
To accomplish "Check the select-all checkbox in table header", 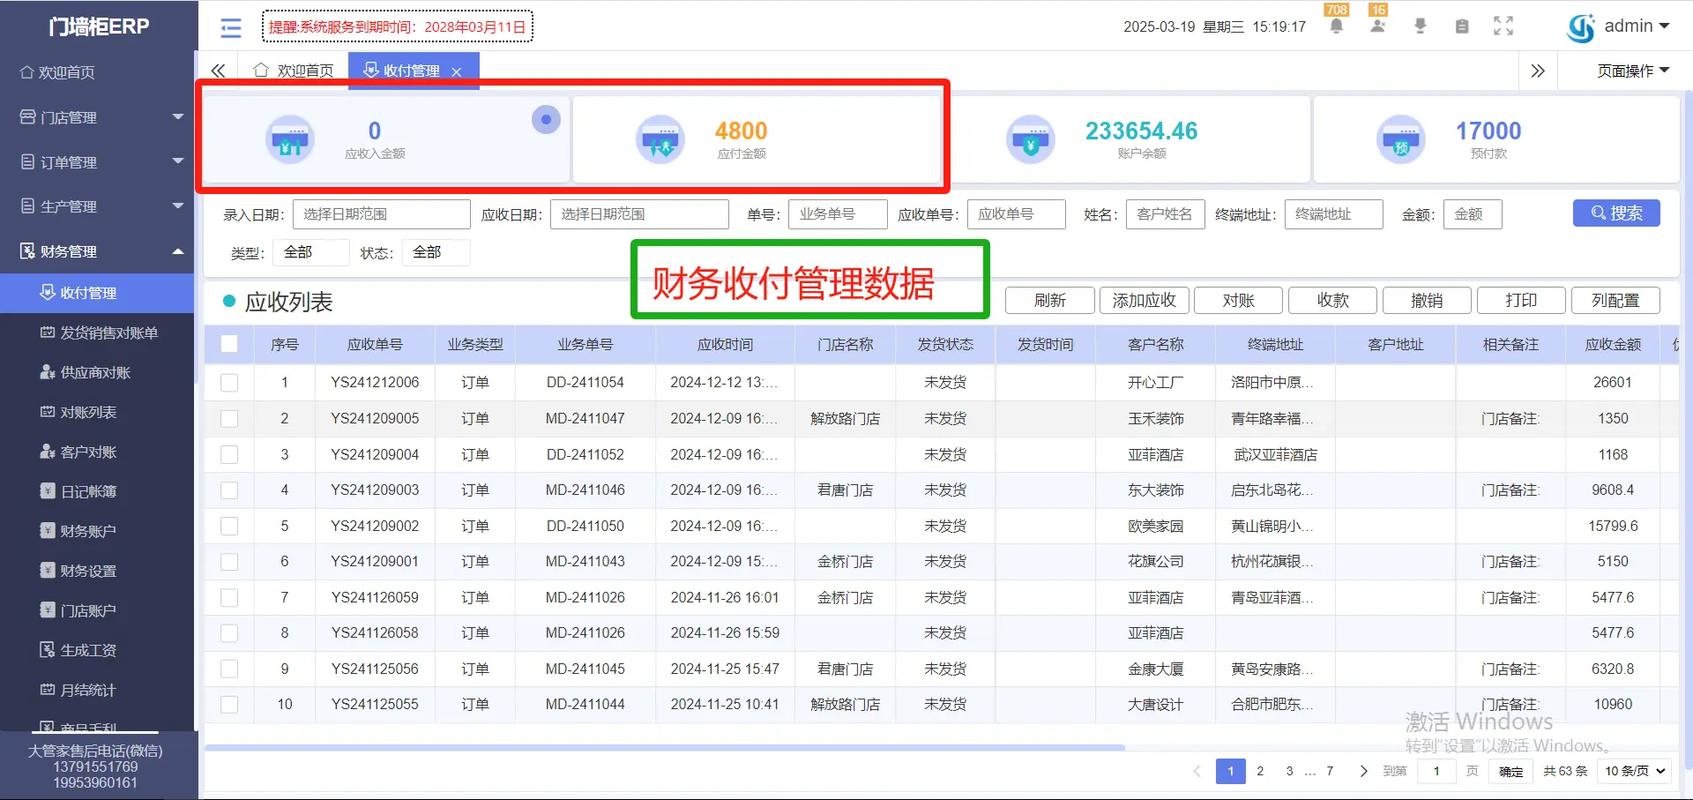I will (x=229, y=344).
